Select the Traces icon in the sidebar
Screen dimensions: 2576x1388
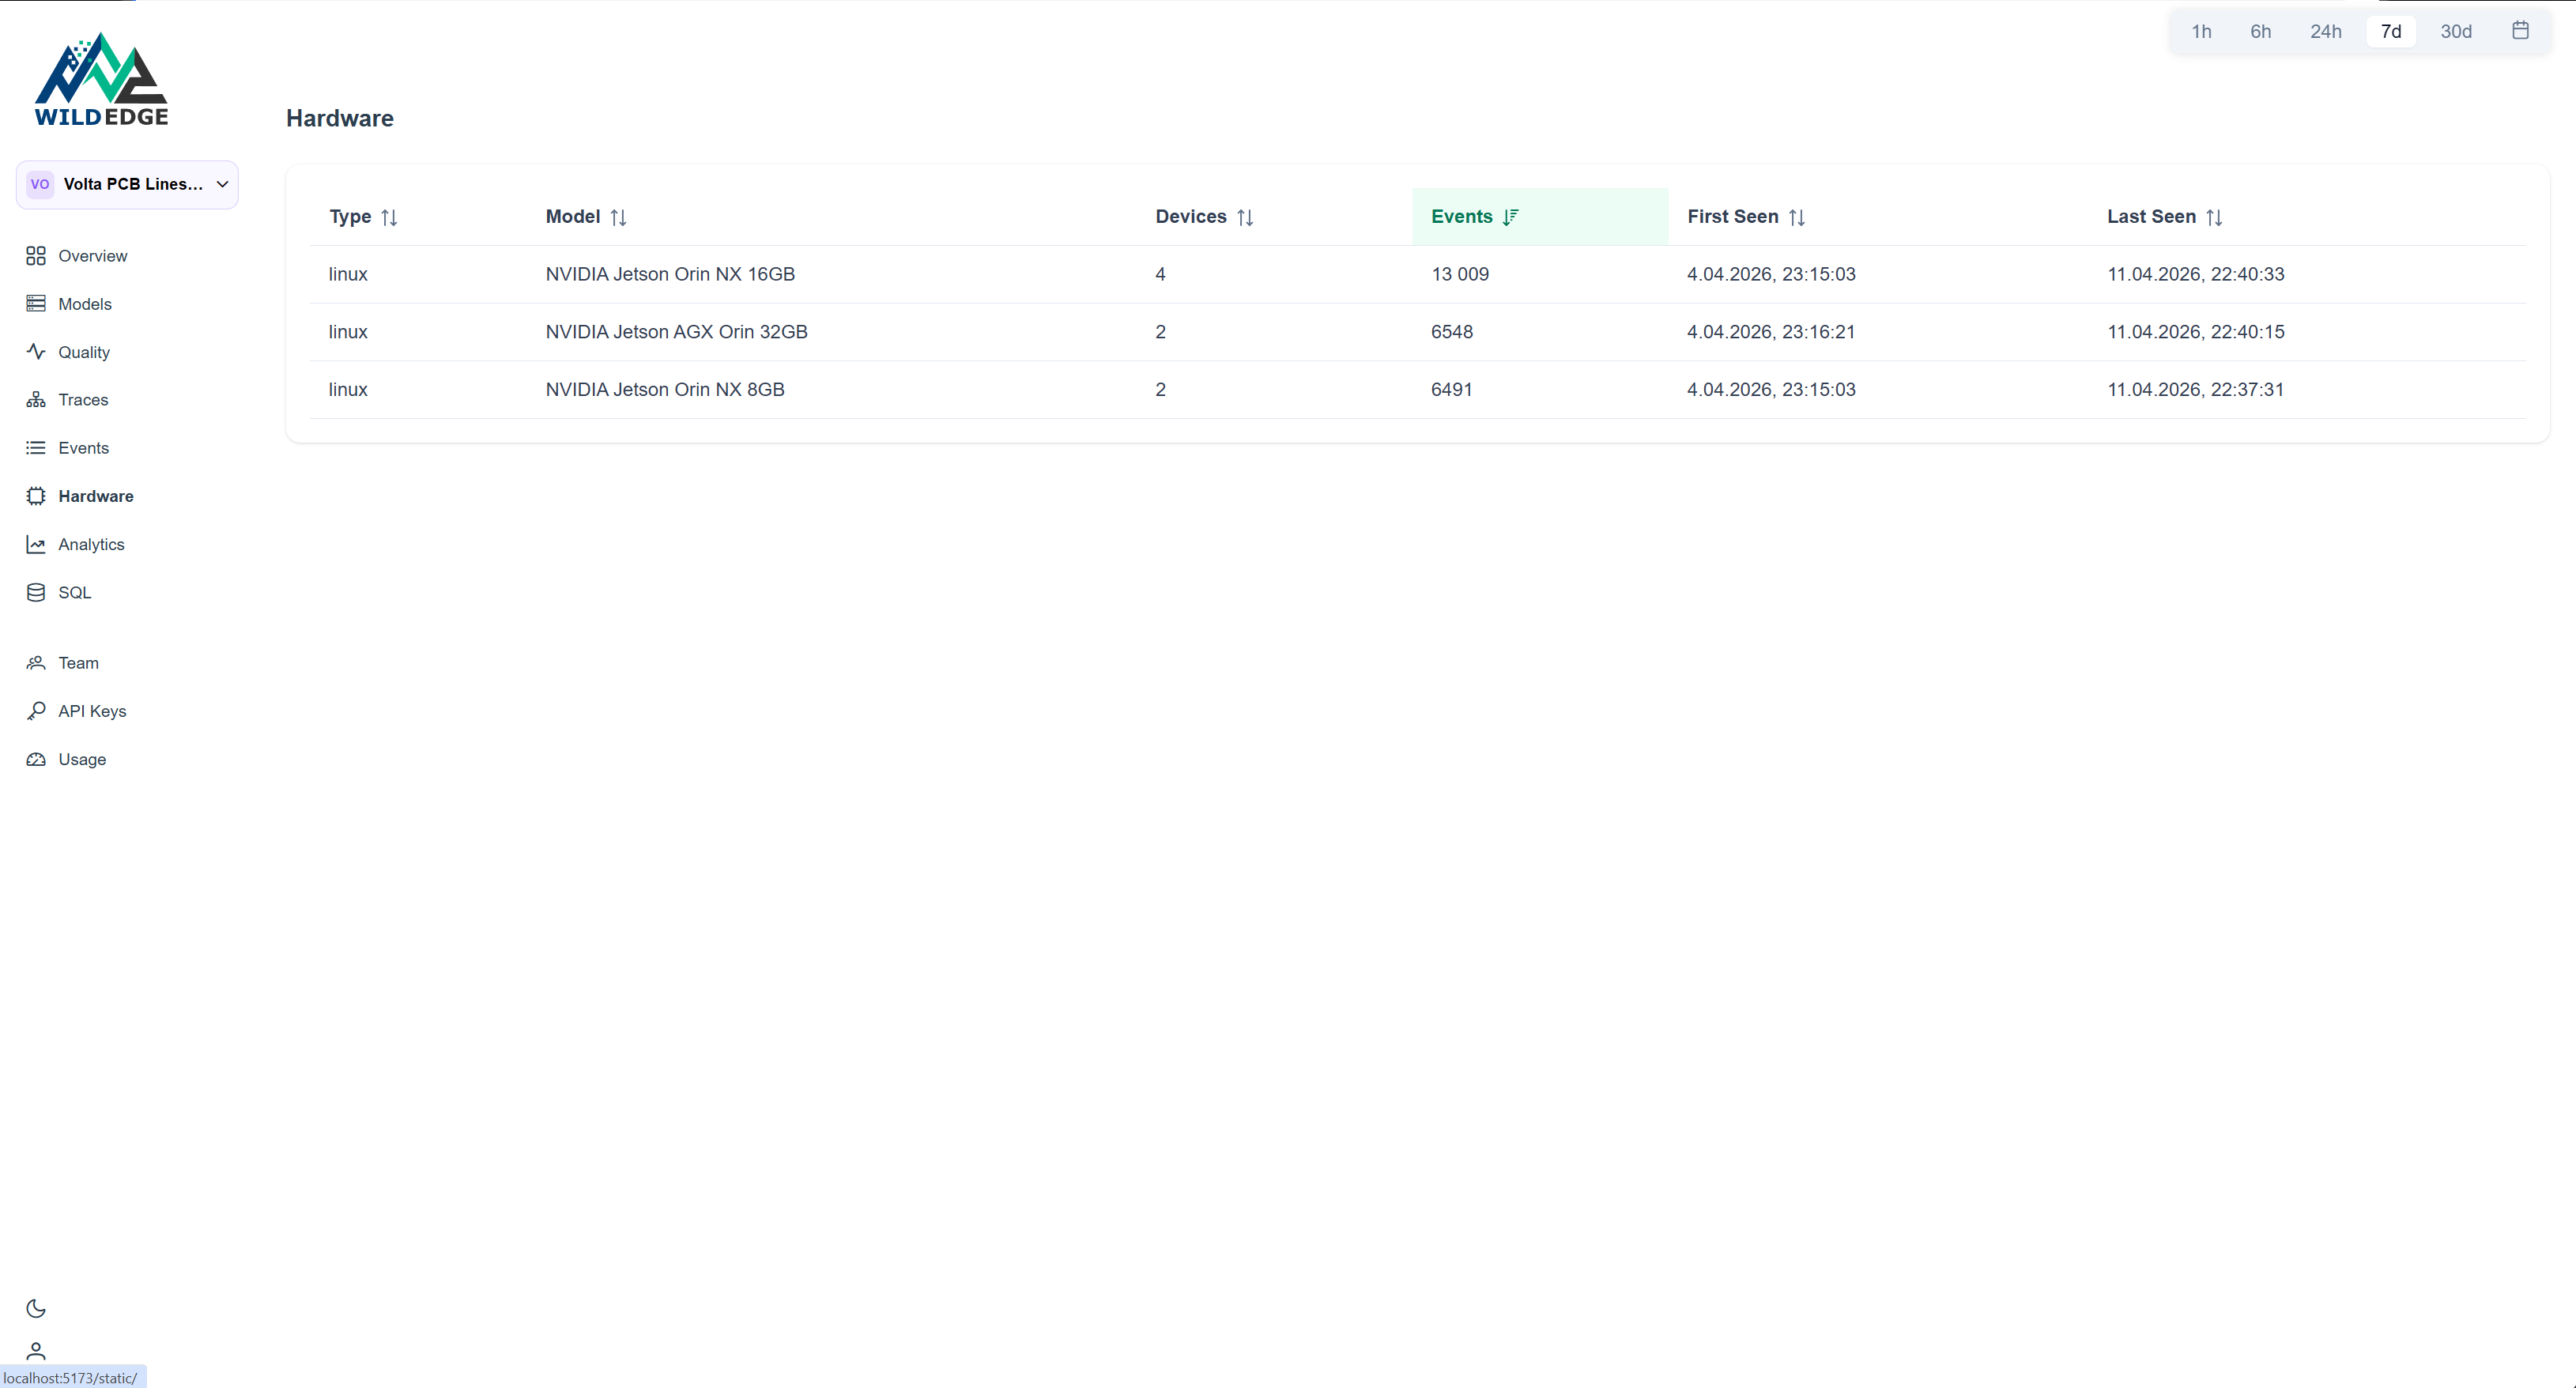click(36, 399)
